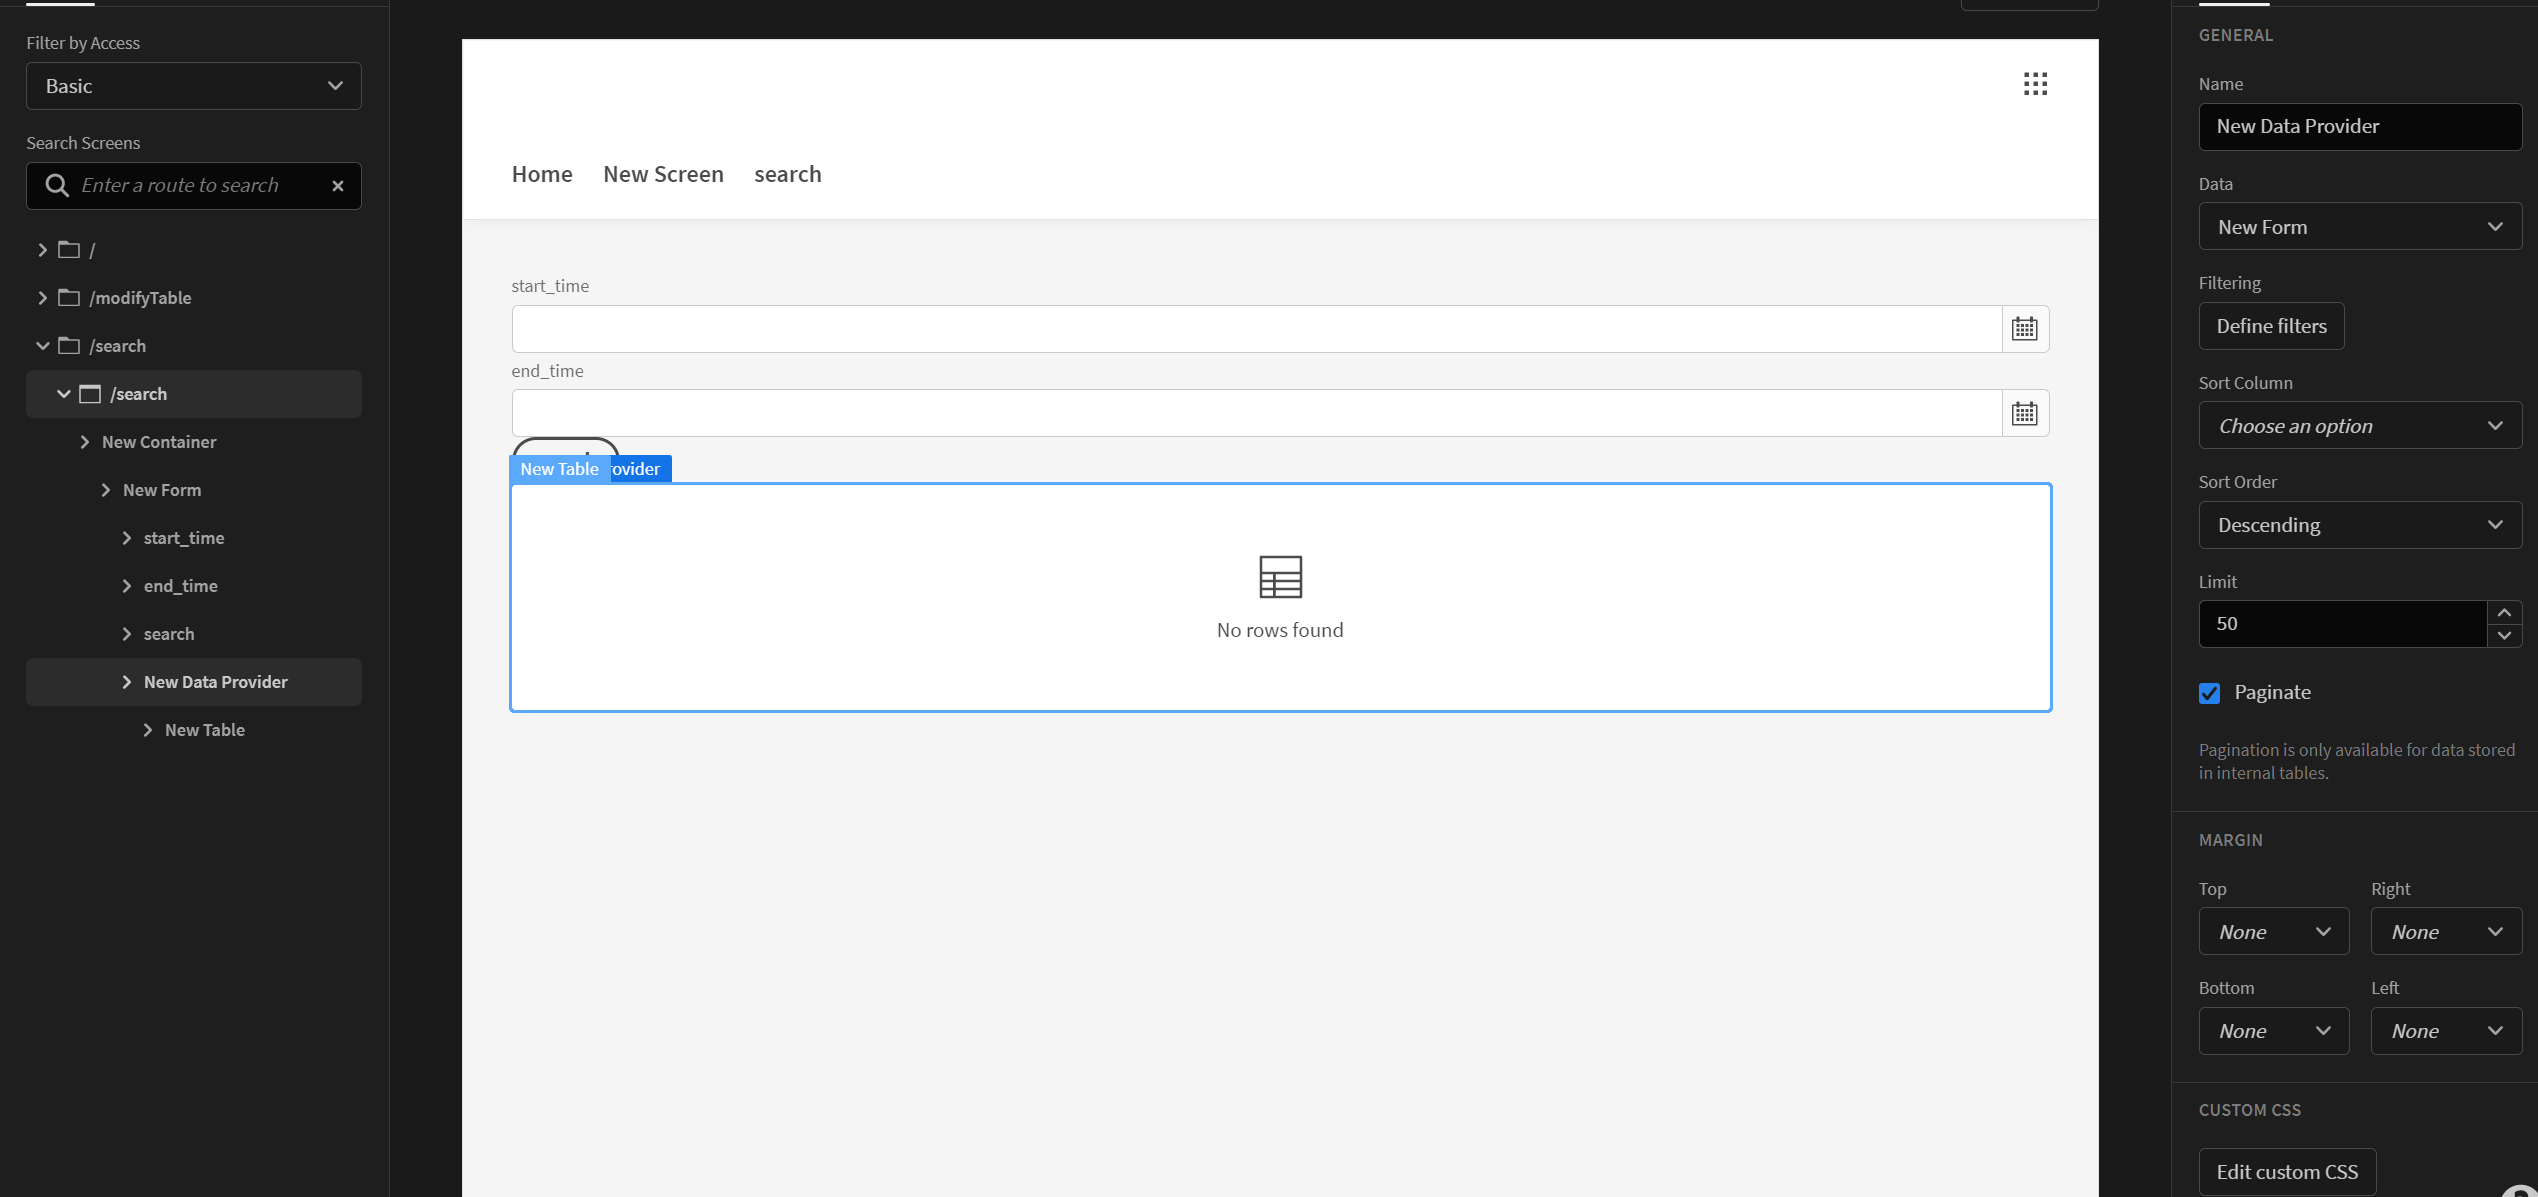Image resolution: width=2538 pixels, height=1197 pixels.
Task: Expand the New Form tree item
Action: tap(107, 489)
